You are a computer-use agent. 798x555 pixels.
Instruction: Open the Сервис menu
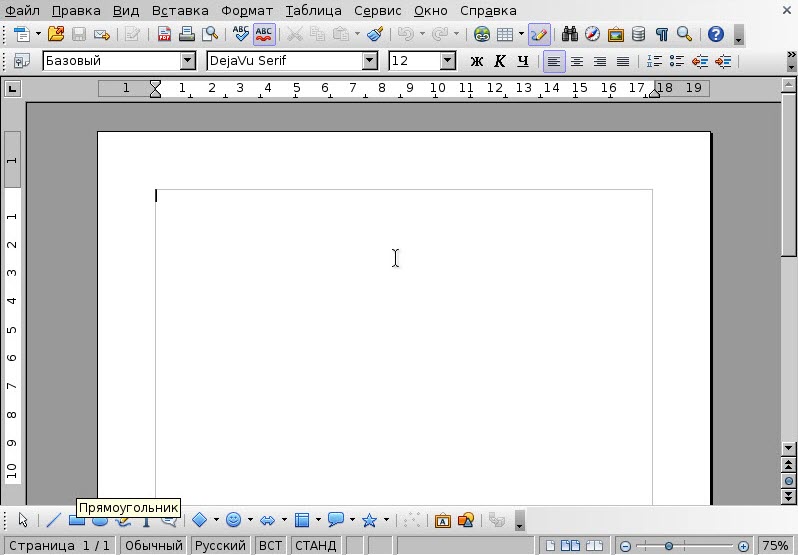tap(378, 11)
